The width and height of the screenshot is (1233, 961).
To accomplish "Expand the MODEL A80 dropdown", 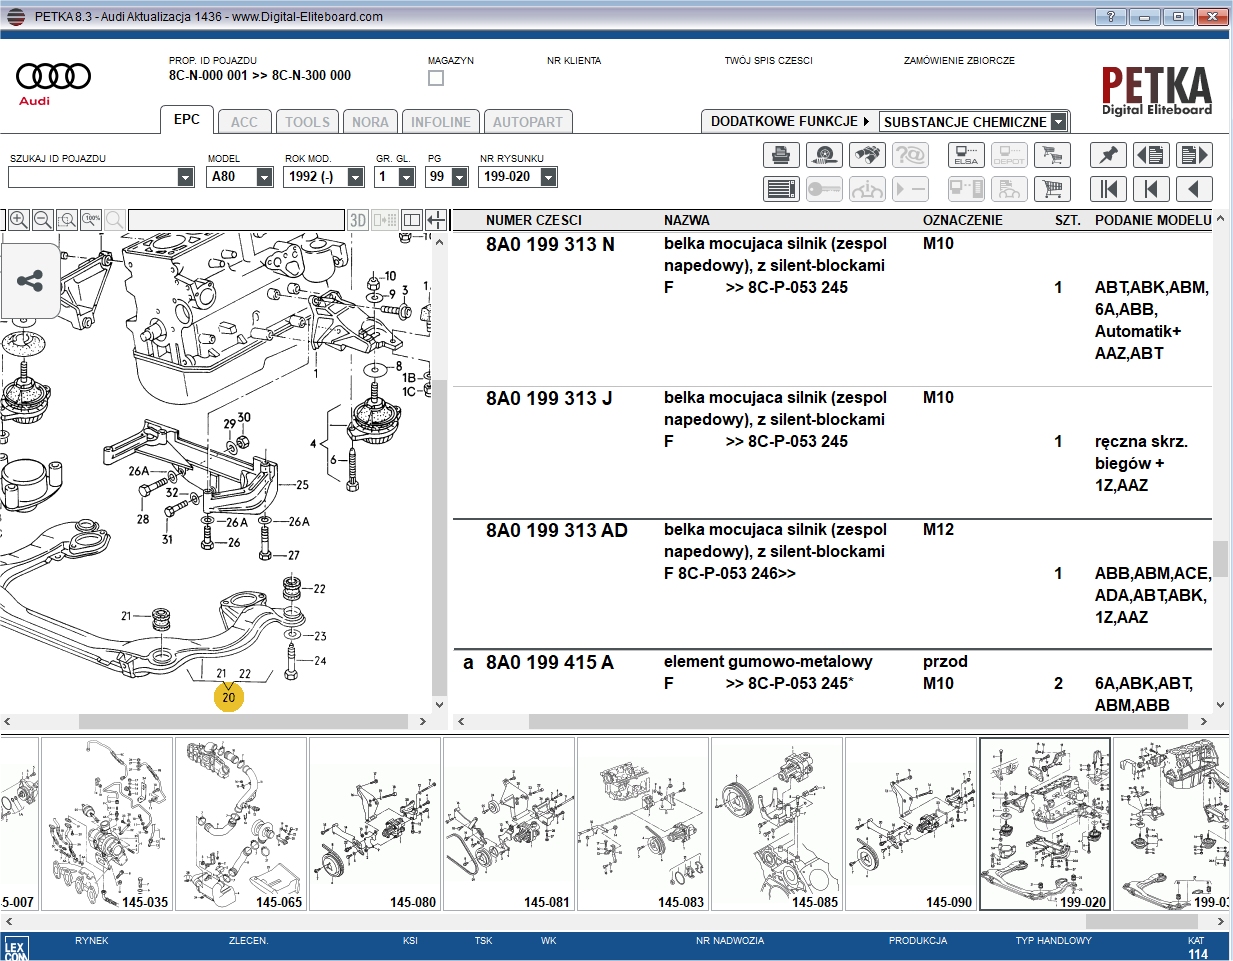I will [x=264, y=177].
